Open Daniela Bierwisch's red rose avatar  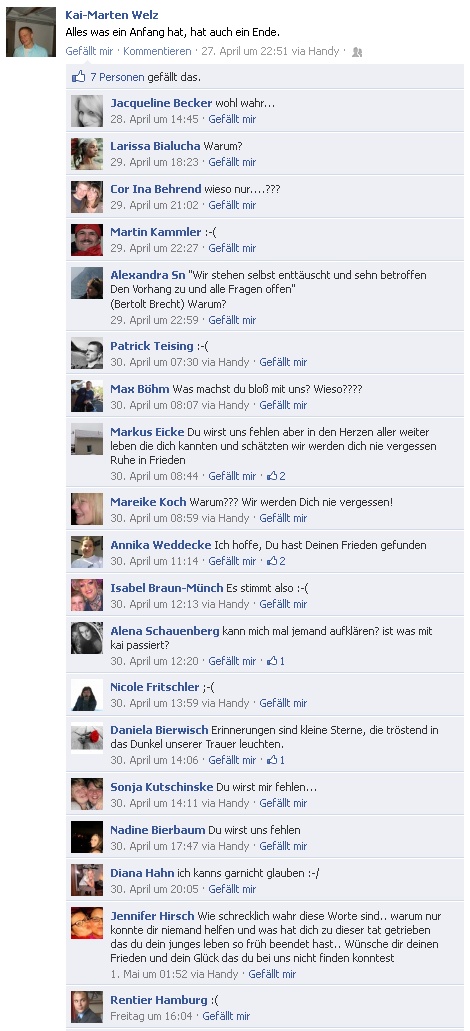coord(87,738)
